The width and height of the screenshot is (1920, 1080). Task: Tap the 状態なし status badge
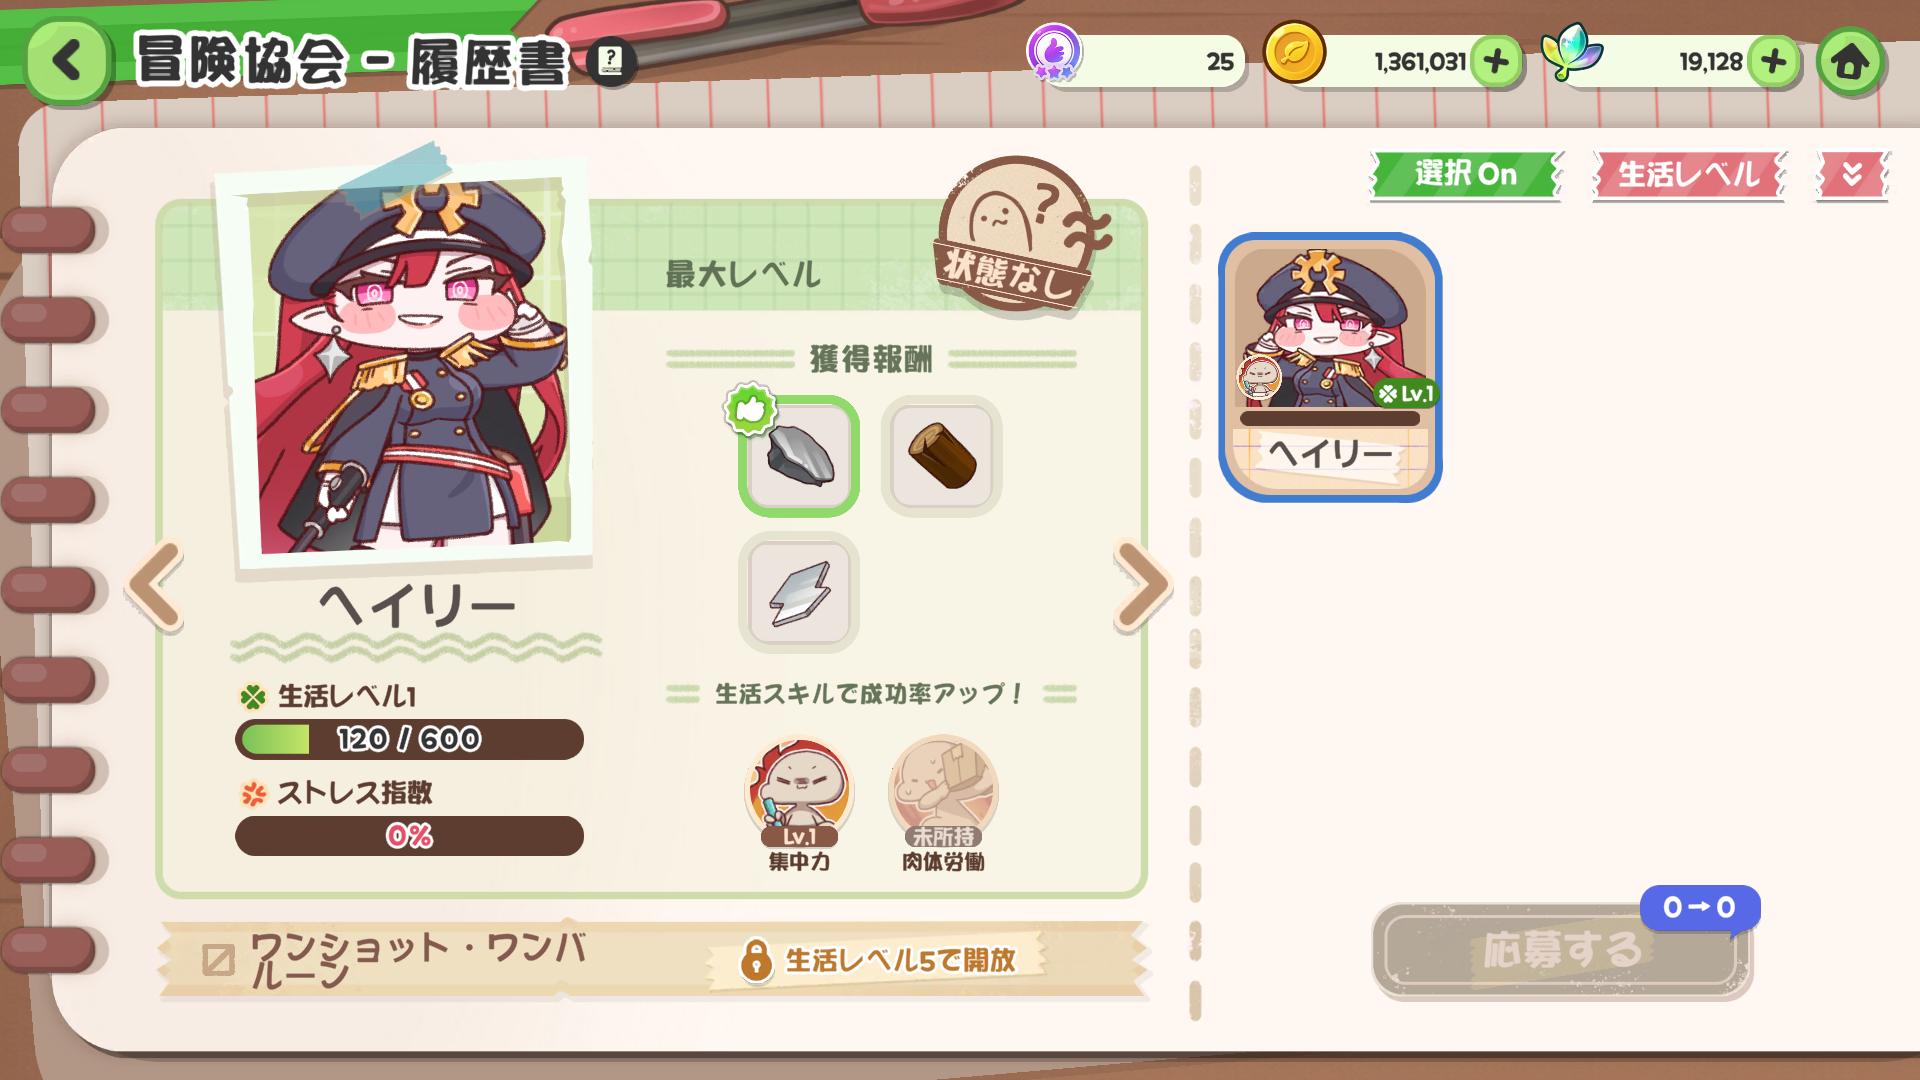click(1016, 235)
